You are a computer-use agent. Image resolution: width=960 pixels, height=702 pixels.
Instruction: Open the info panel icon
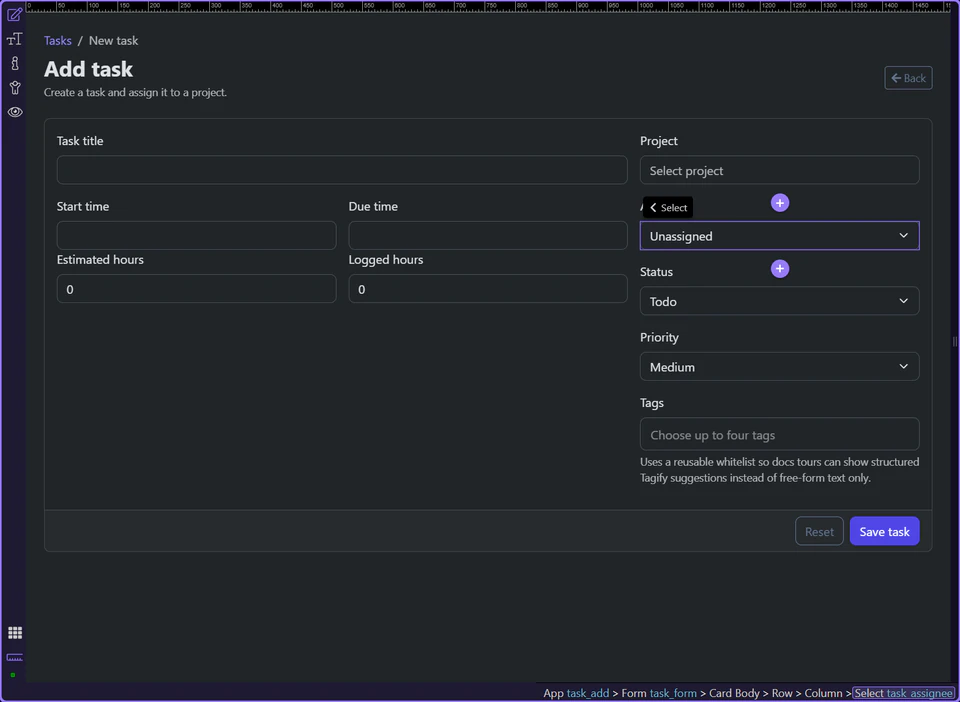coord(14,63)
